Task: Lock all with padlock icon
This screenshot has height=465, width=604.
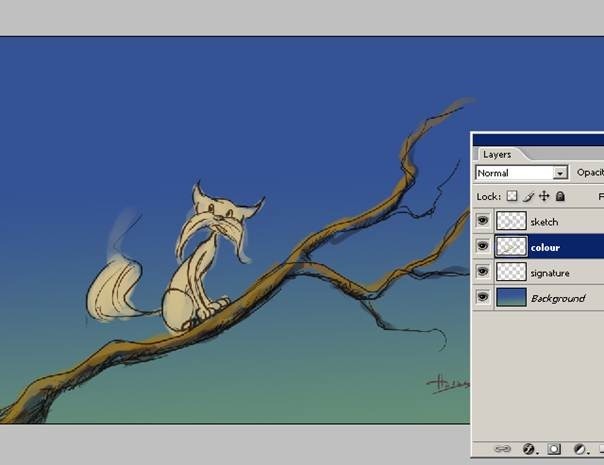Action: (560, 197)
